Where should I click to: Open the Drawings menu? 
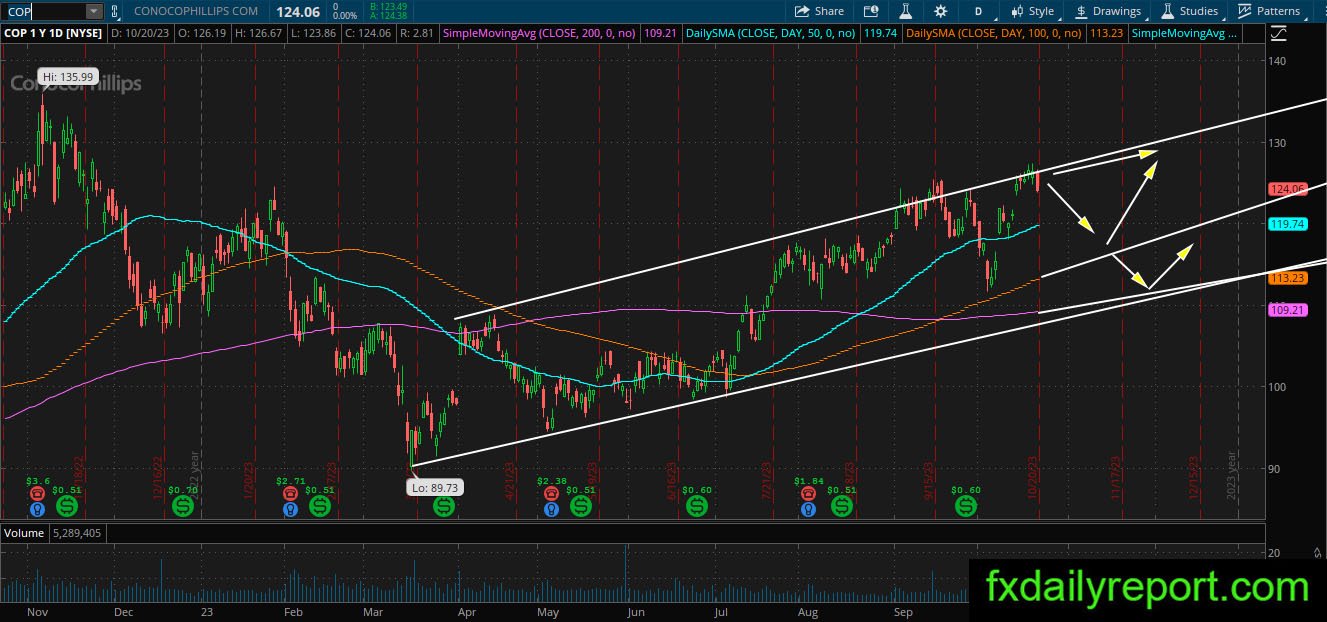(x=1108, y=11)
